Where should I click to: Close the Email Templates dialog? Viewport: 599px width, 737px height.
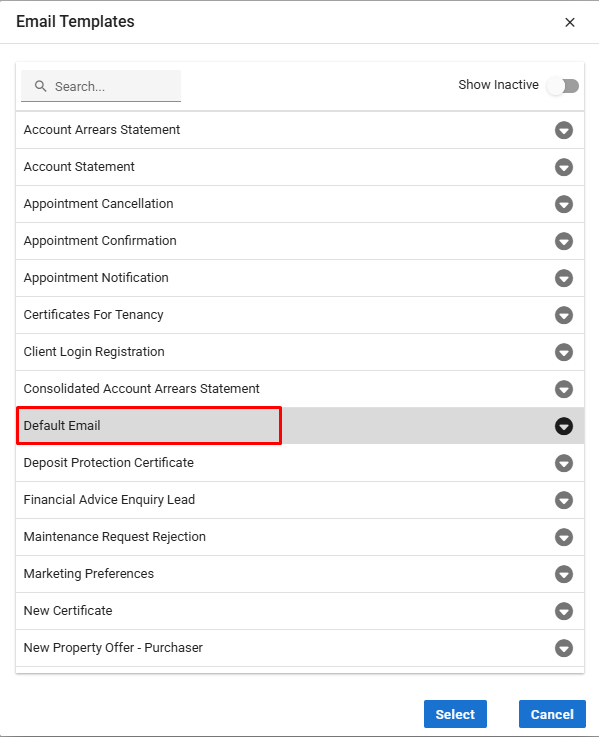[x=570, y=22]
